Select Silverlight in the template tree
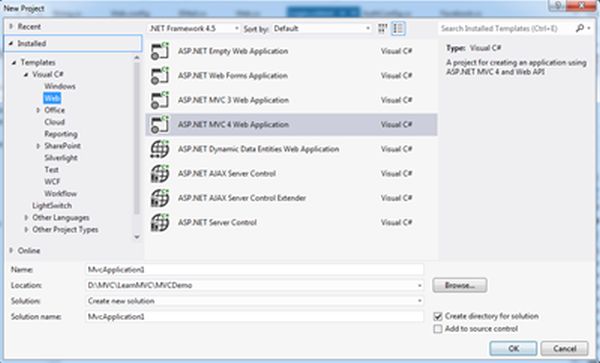600x363 pixels. coord(61,158)
